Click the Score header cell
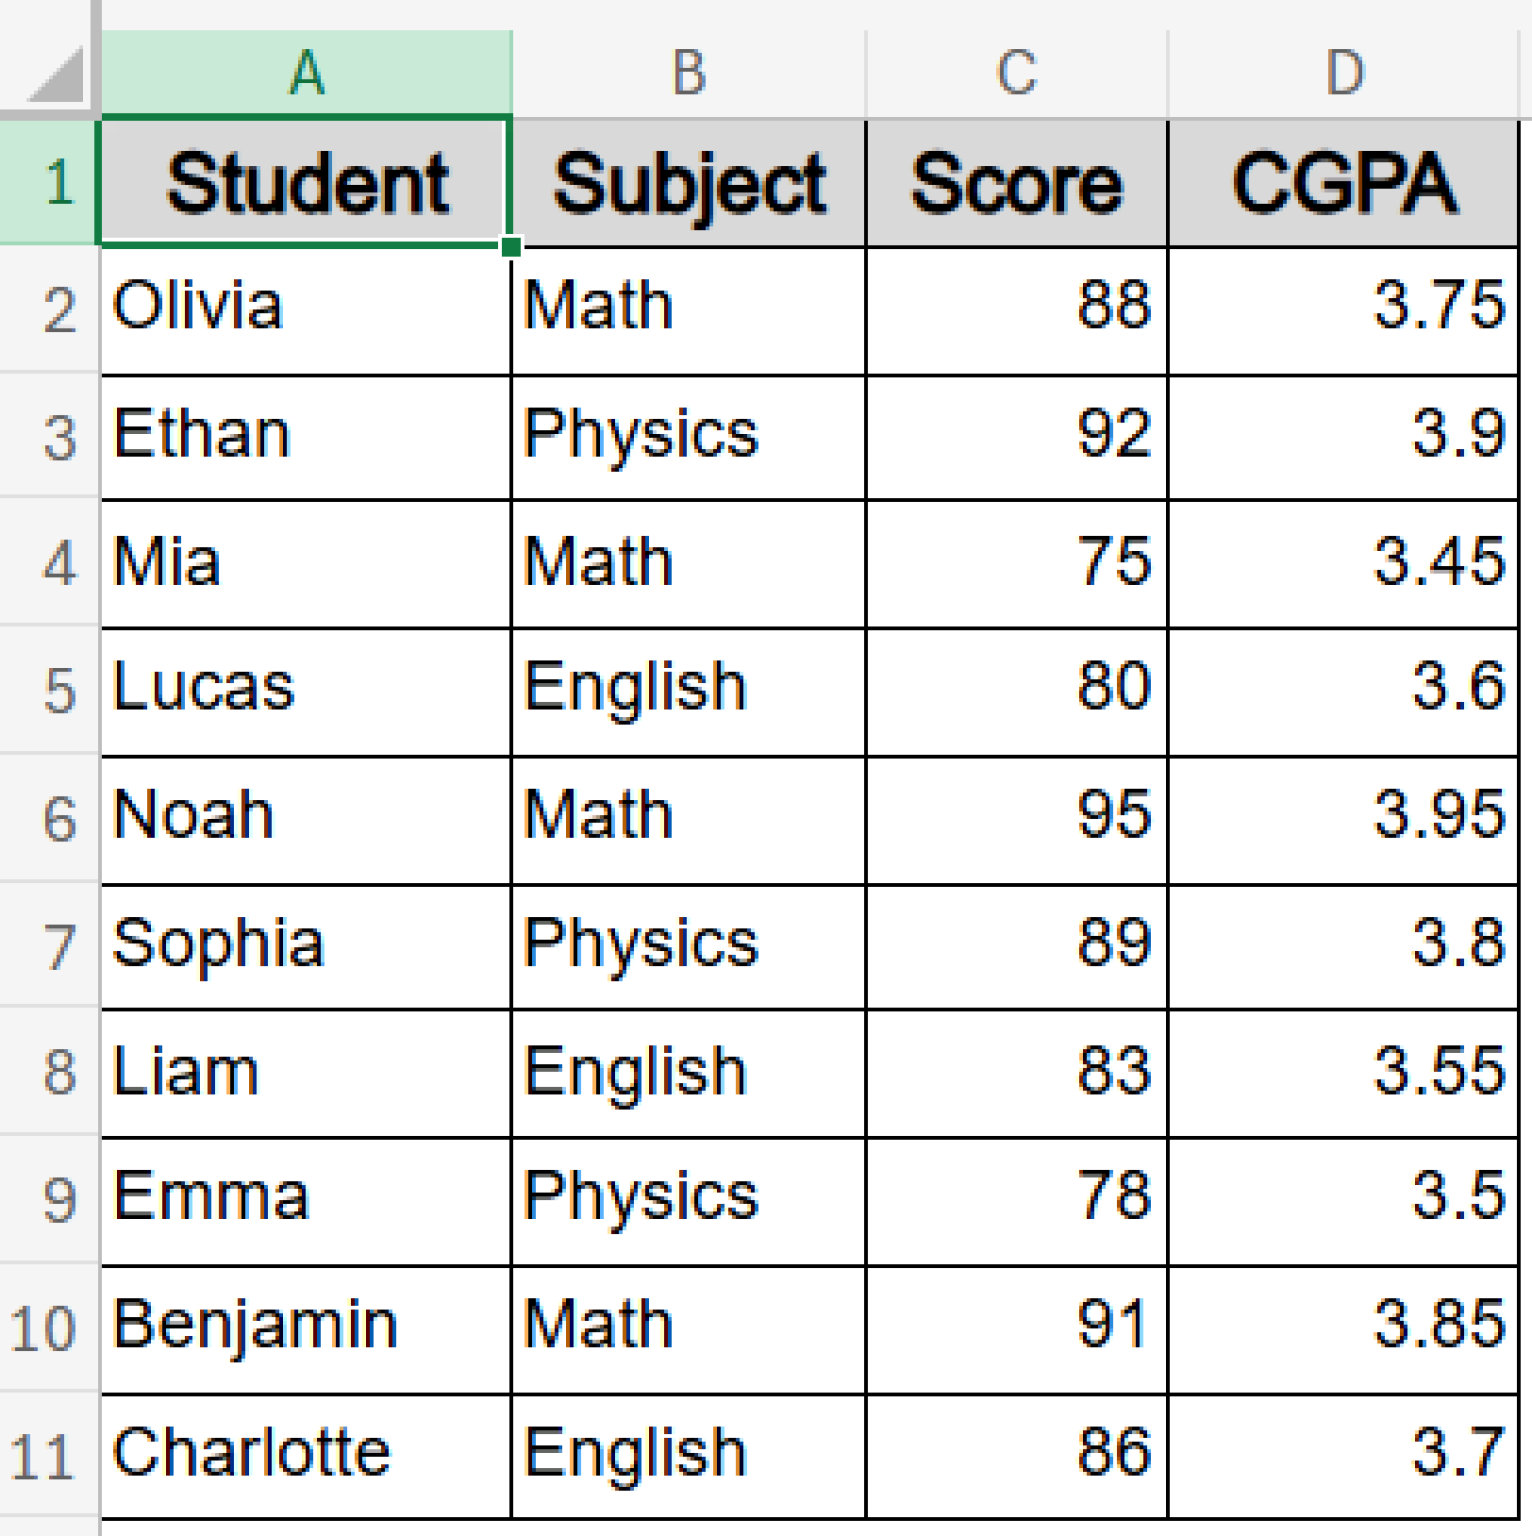Image resolution: width=1532 pixels, height=1536 pixels. click(x=1016, y=183)
